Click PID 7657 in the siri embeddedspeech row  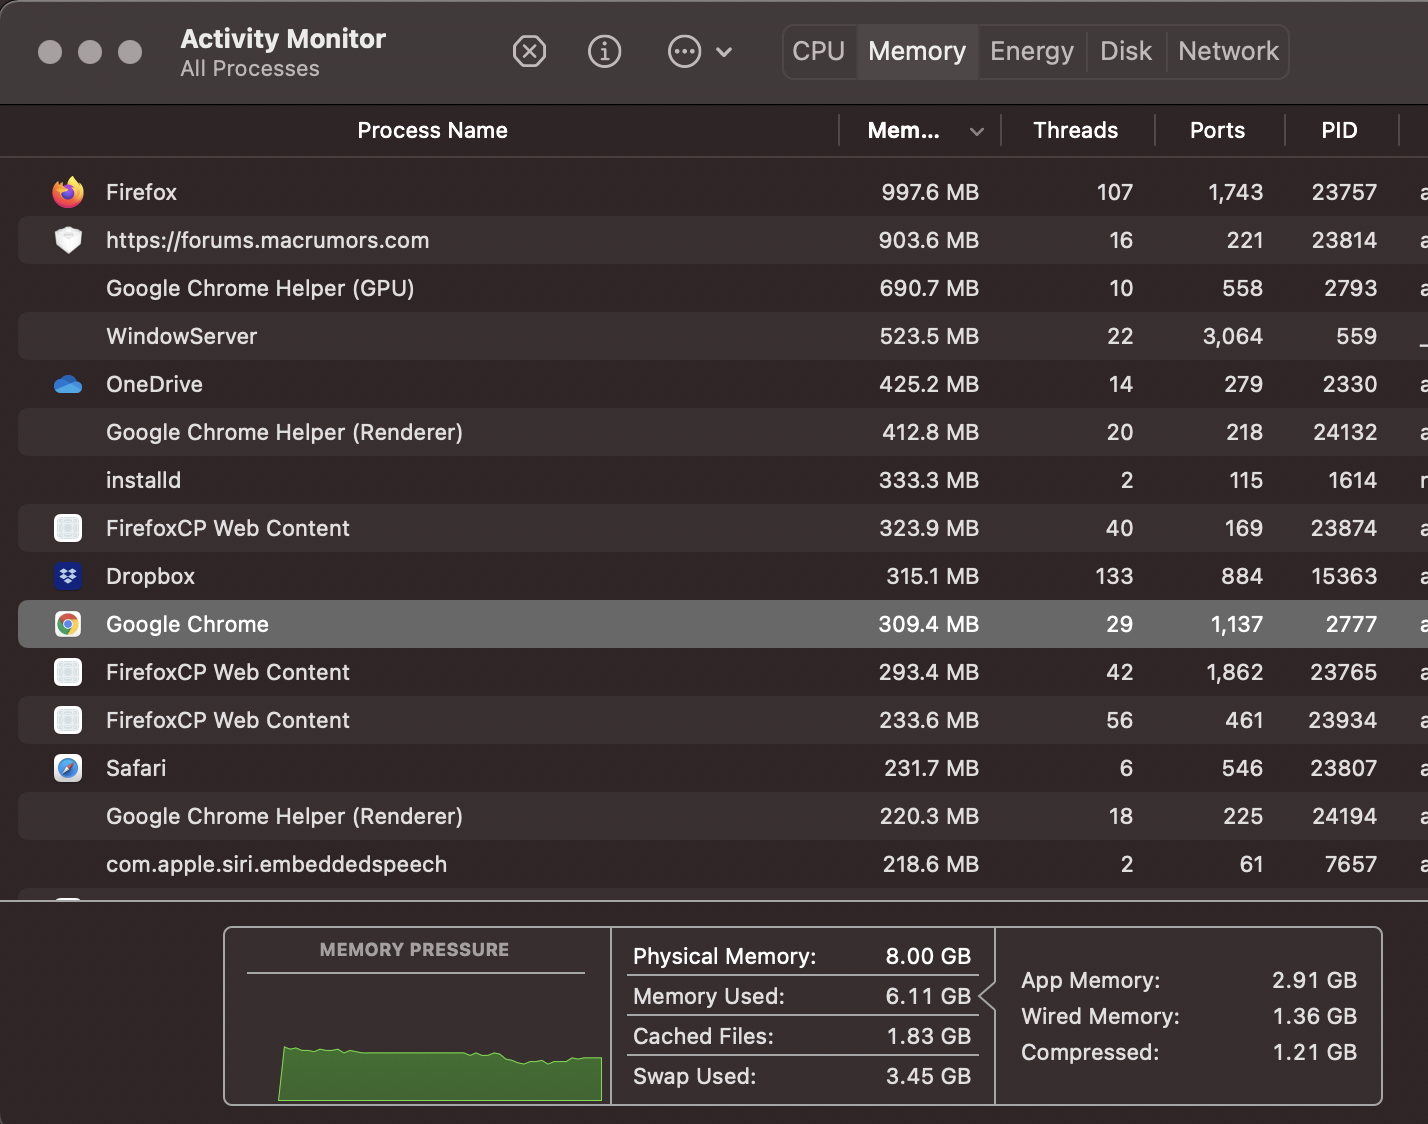[x=1350, y=864]
